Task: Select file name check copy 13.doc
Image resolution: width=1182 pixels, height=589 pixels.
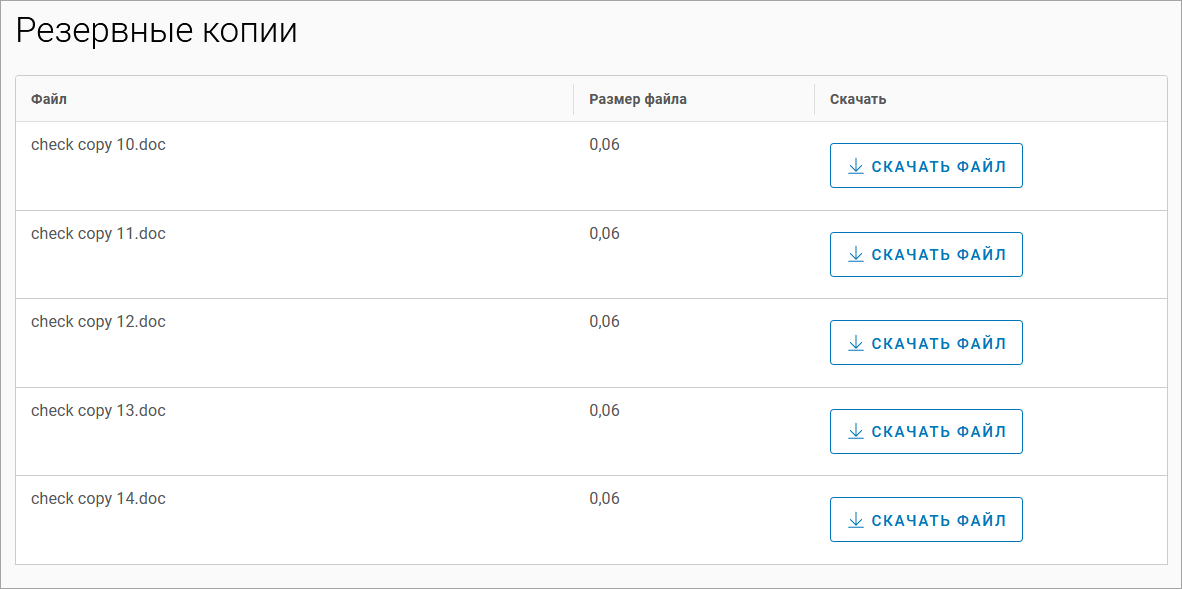Action: [x=98, y=411]
